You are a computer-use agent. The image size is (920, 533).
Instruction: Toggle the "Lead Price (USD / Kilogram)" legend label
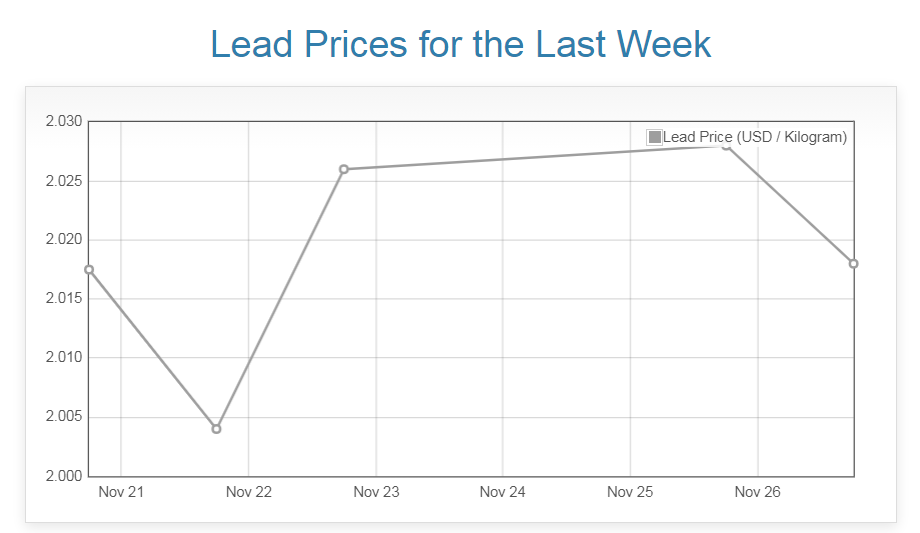[755, 137]
